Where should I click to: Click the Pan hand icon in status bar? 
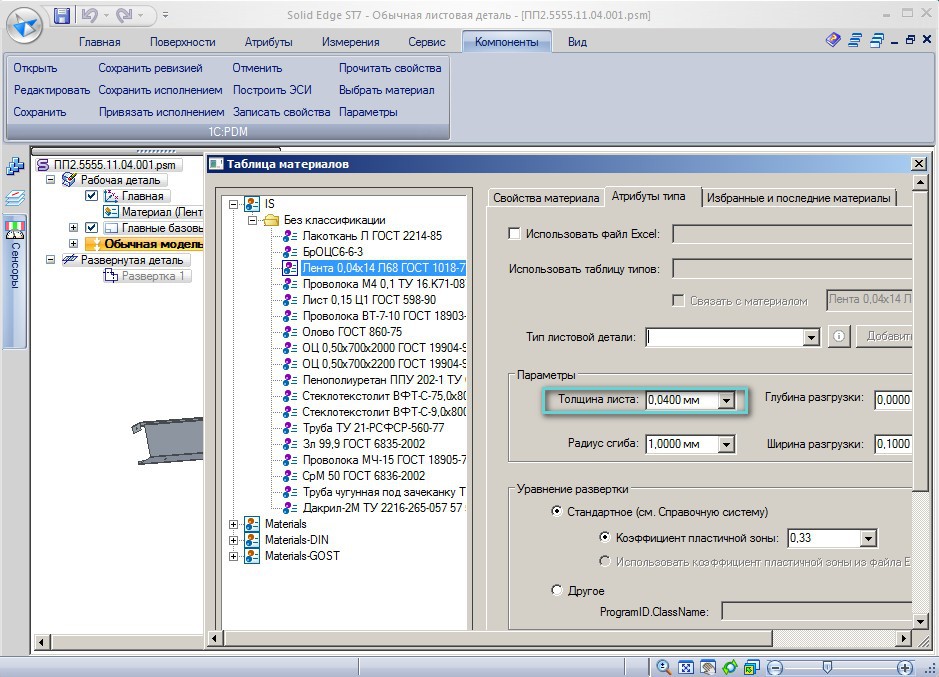coord(708,667)
